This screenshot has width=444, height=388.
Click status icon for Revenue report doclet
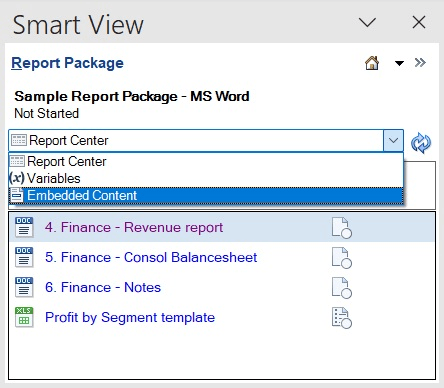coord(342,228)
